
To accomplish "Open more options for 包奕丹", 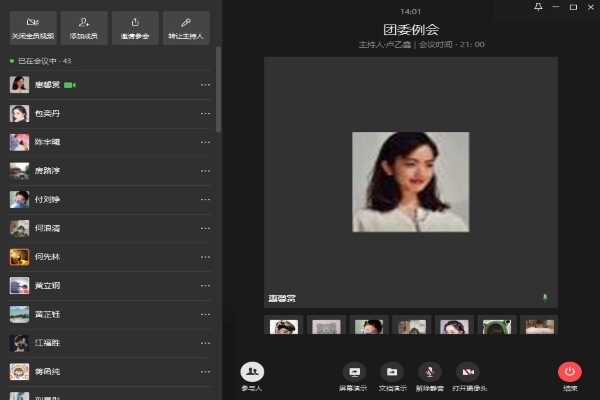I will click(205, 114).
